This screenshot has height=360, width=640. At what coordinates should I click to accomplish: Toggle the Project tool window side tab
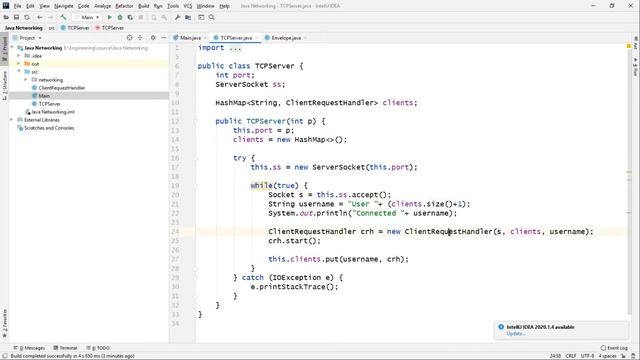(x=4, y=48)
